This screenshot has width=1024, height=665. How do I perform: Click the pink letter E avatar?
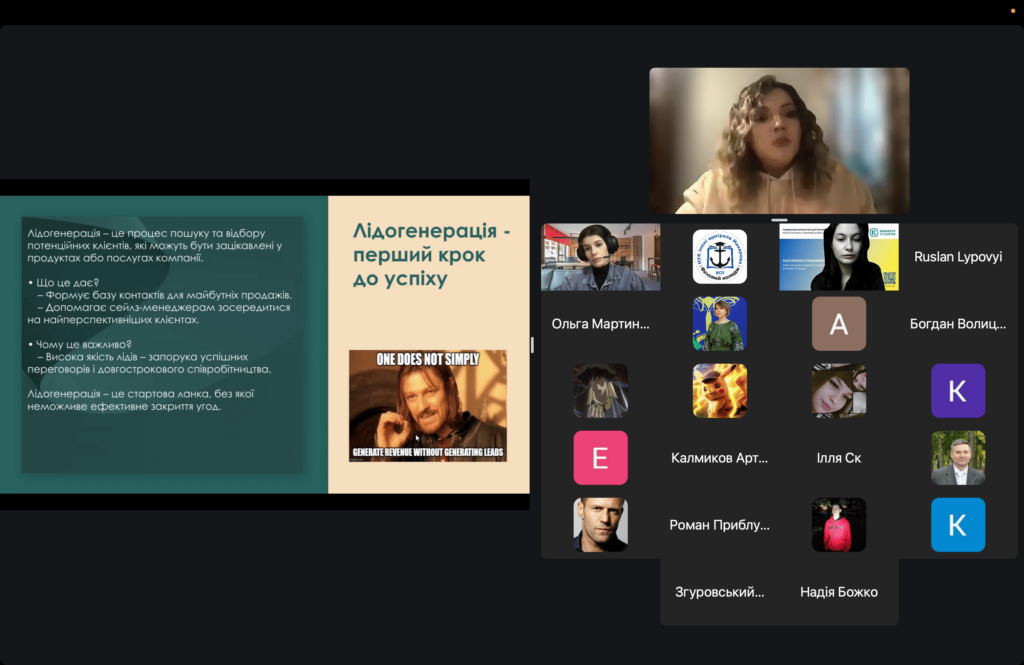tap(601, 458)
